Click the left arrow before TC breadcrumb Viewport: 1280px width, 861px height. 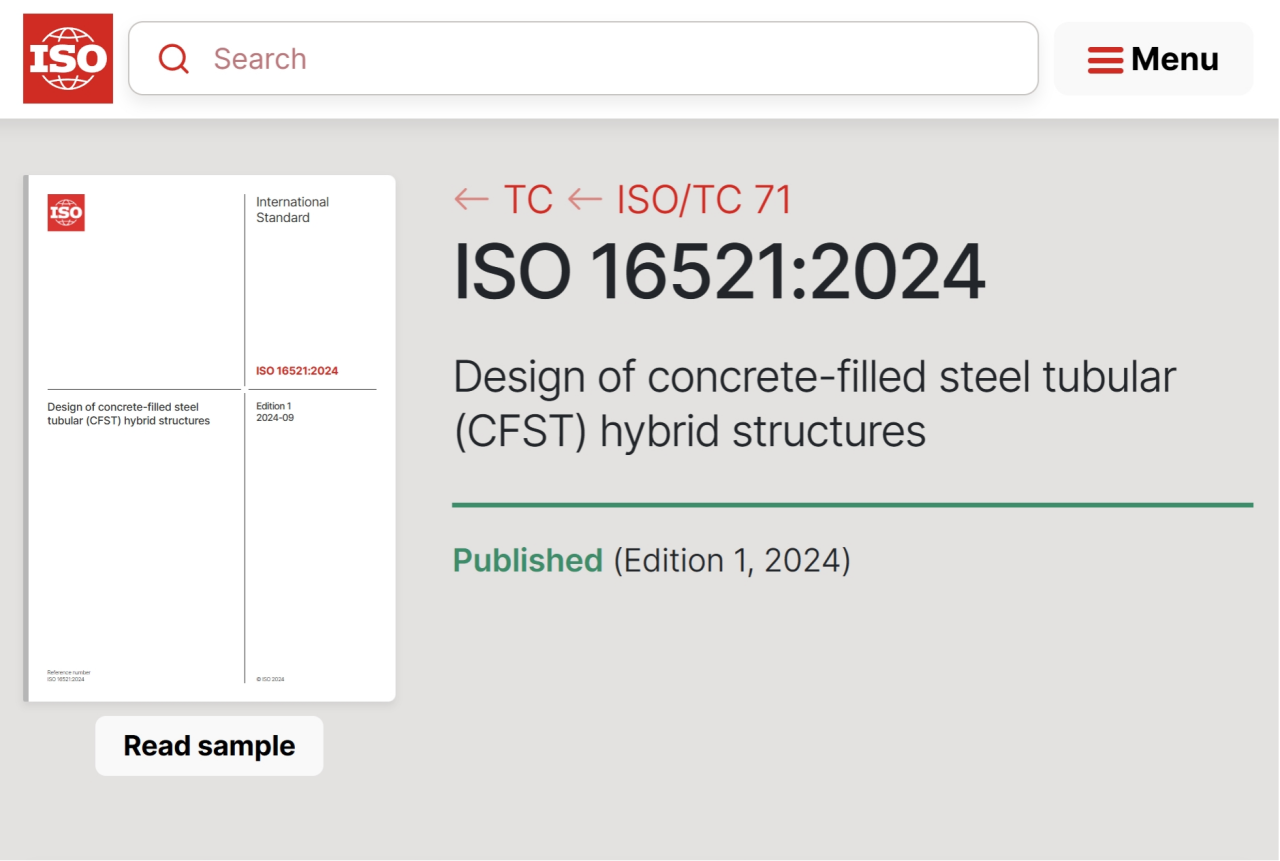[x=471, y=200]
